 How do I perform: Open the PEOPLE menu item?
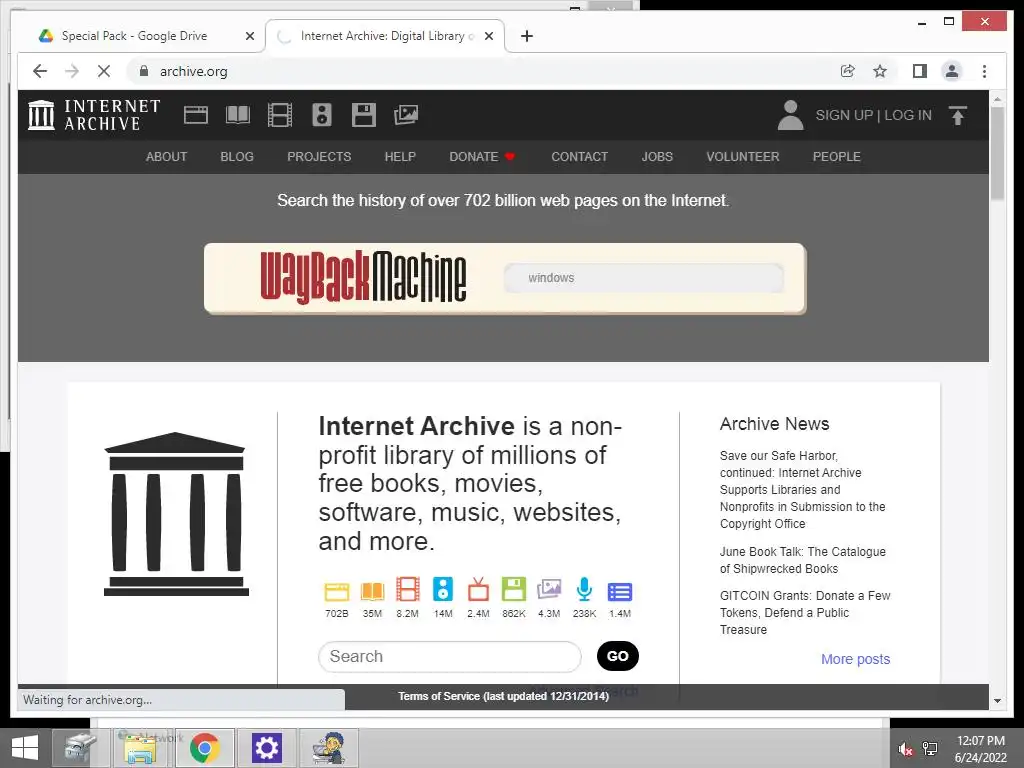[x=837, y=157]
